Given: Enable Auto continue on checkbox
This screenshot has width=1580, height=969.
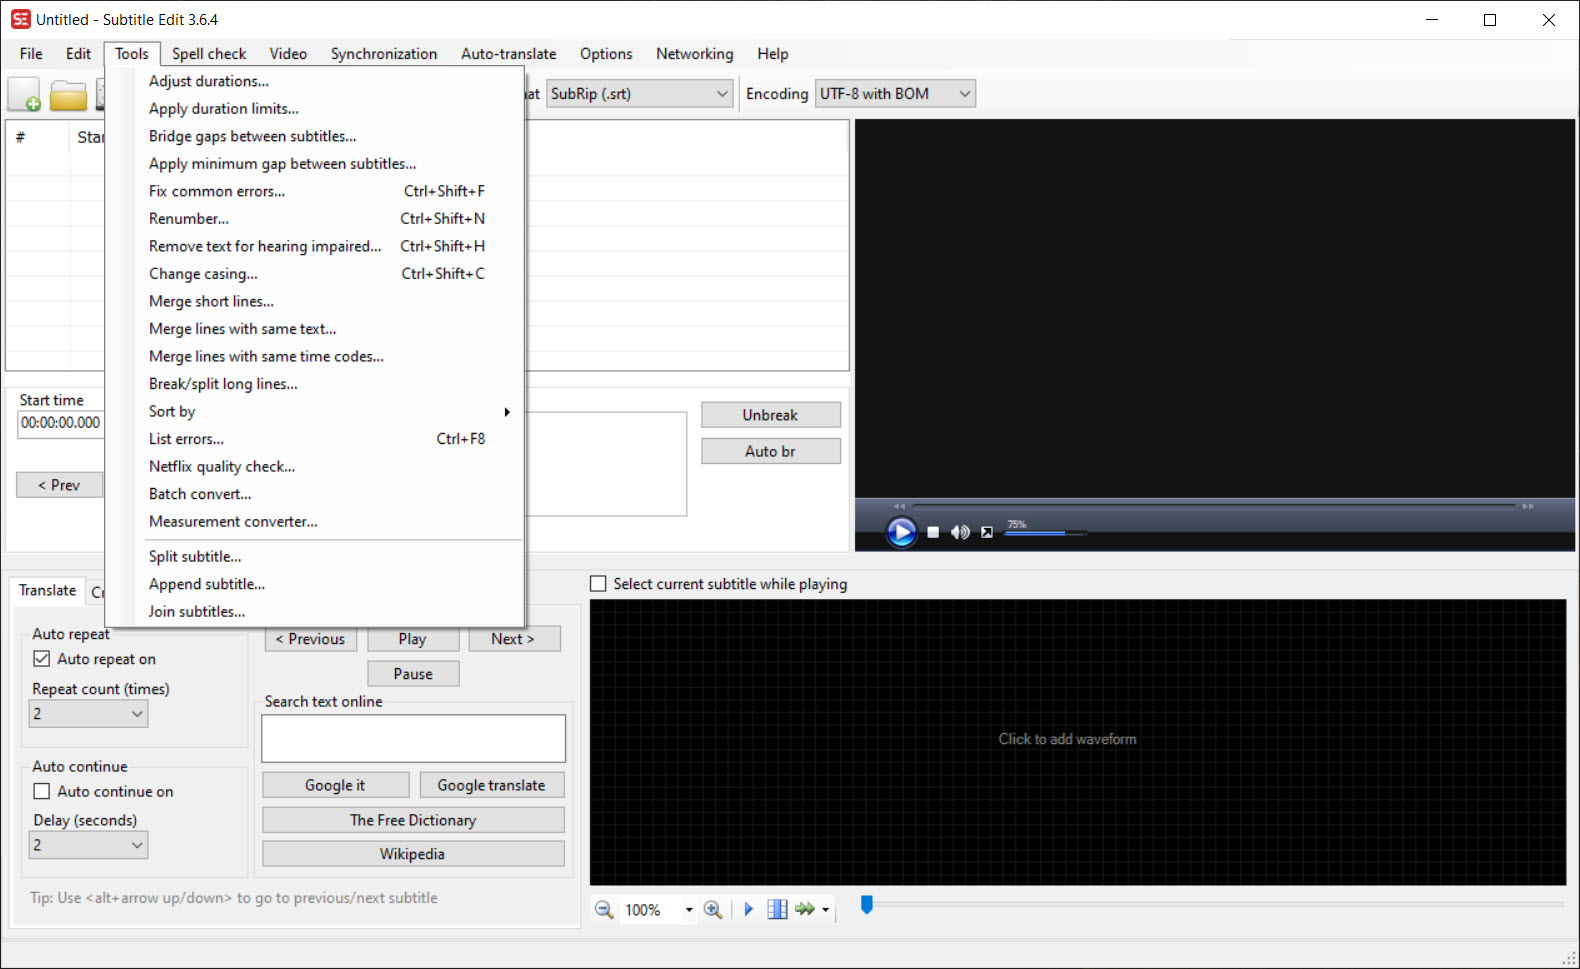Looking at the screenshot, I should coord(42,791).
